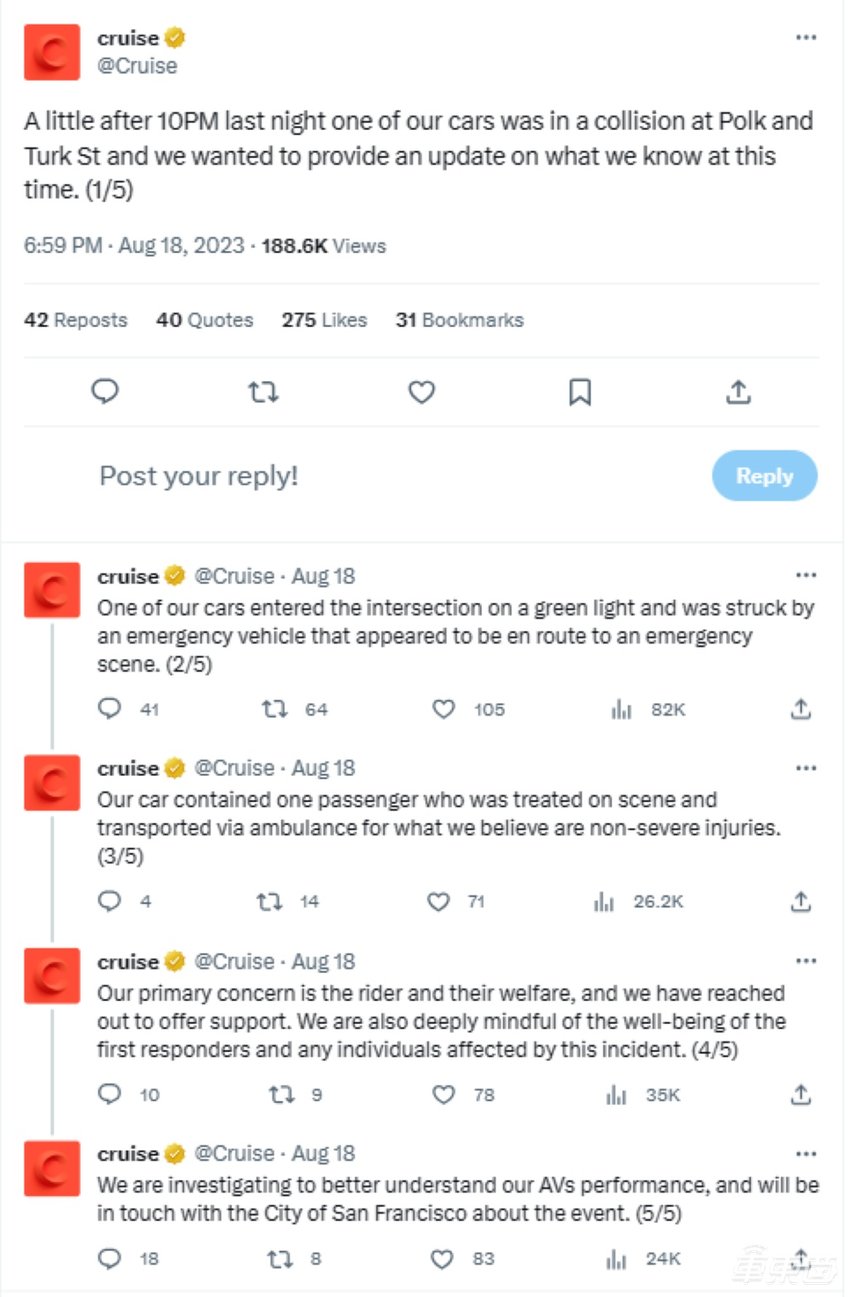Share the main tweet via share icon

[x=737, y=391]
